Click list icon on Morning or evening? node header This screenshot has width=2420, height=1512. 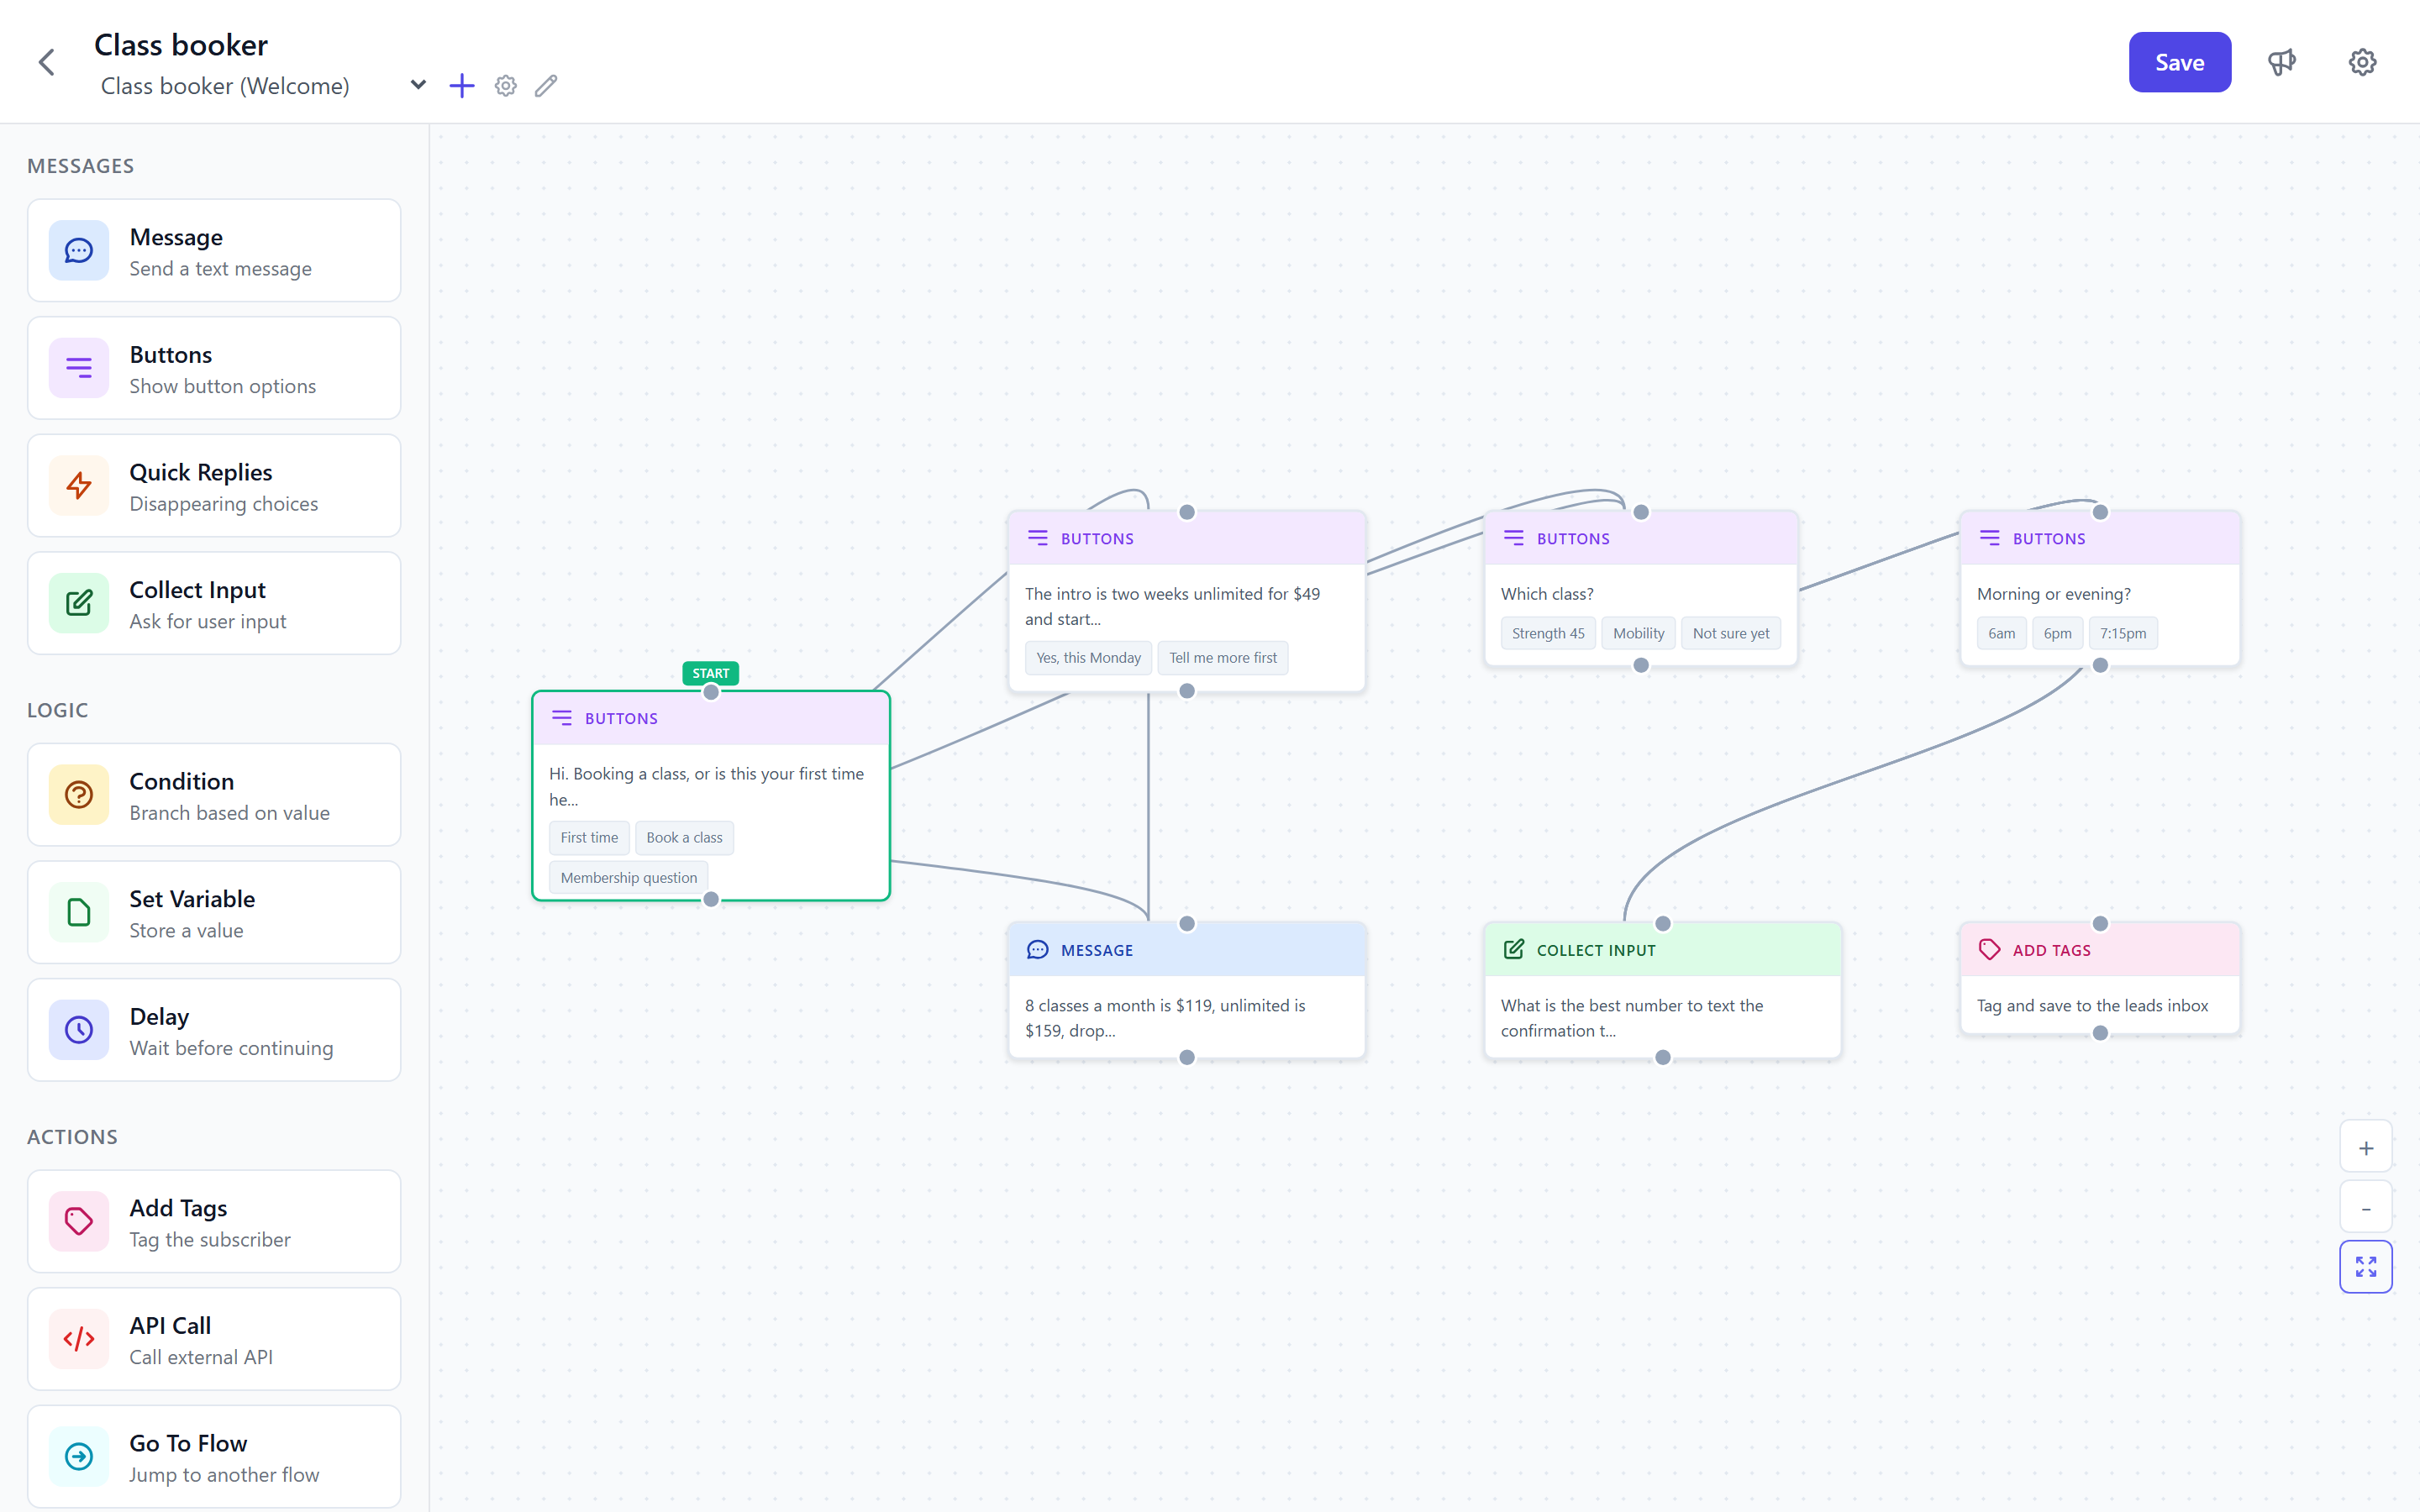[1990, 538]
